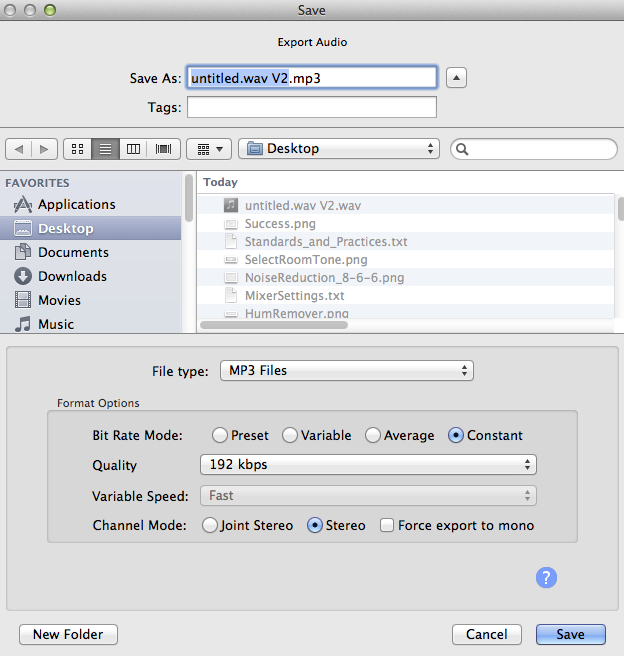The height and width of the screenshot is (656, 624).
Task: Go back with the left arrow button
Action: 19,149
